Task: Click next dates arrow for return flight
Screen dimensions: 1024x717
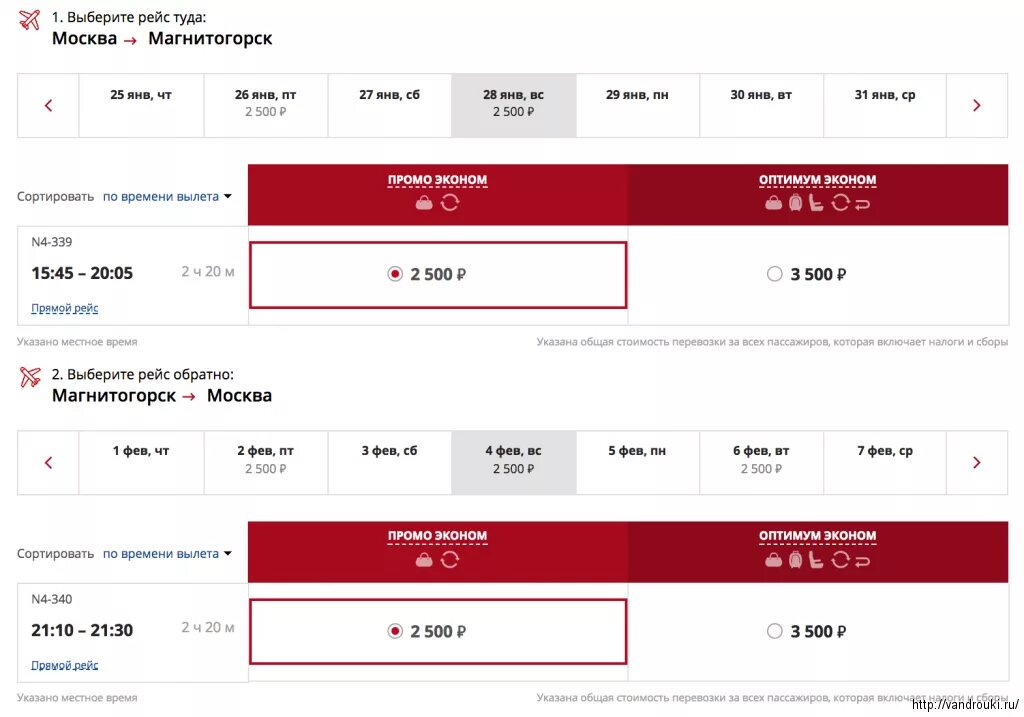Action: [976, 462]
